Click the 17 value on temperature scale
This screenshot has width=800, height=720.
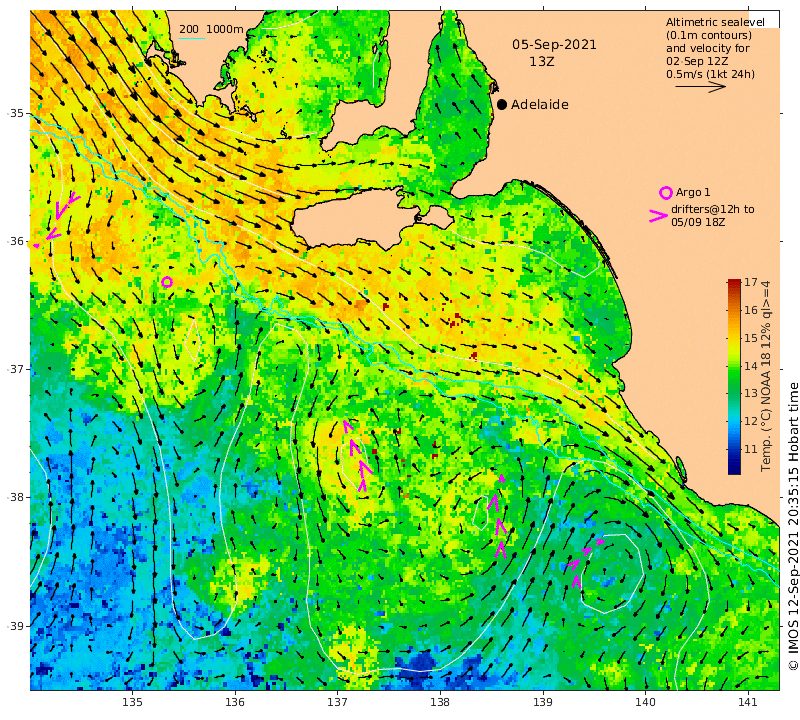(x=751, y=282)
